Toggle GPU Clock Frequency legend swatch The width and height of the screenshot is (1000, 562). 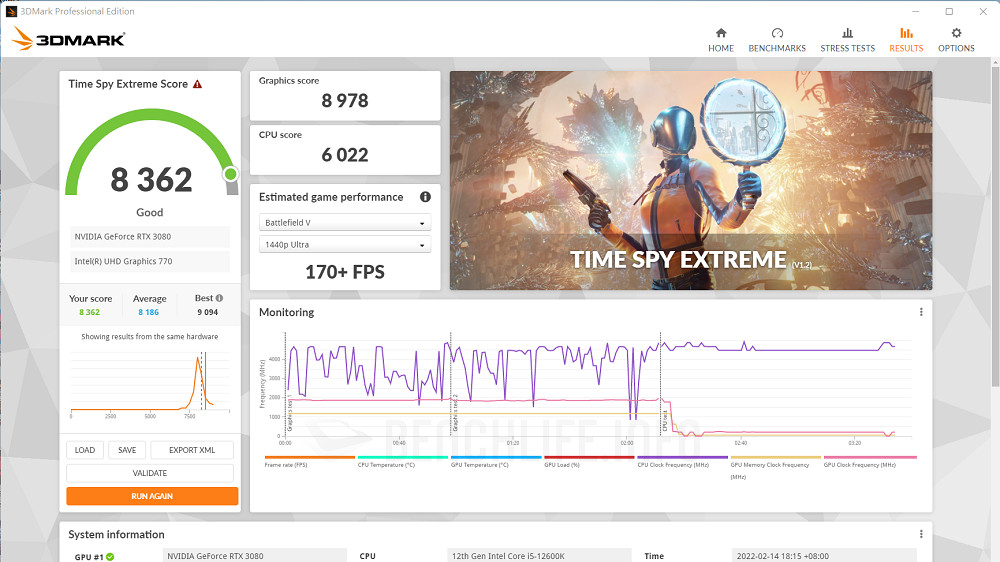[x=870, y=457]
